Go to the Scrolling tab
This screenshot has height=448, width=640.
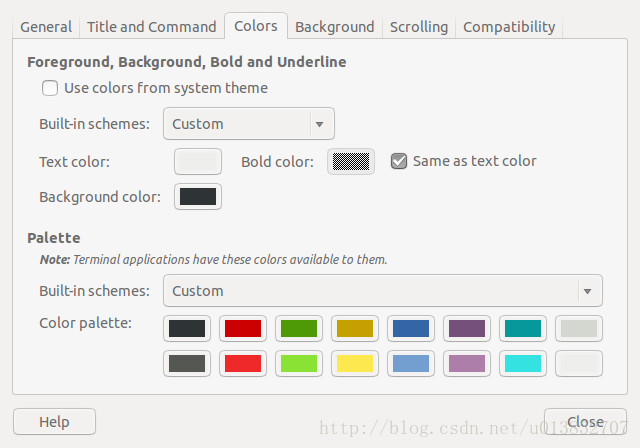pyautogui.click(x=419, y=27)
